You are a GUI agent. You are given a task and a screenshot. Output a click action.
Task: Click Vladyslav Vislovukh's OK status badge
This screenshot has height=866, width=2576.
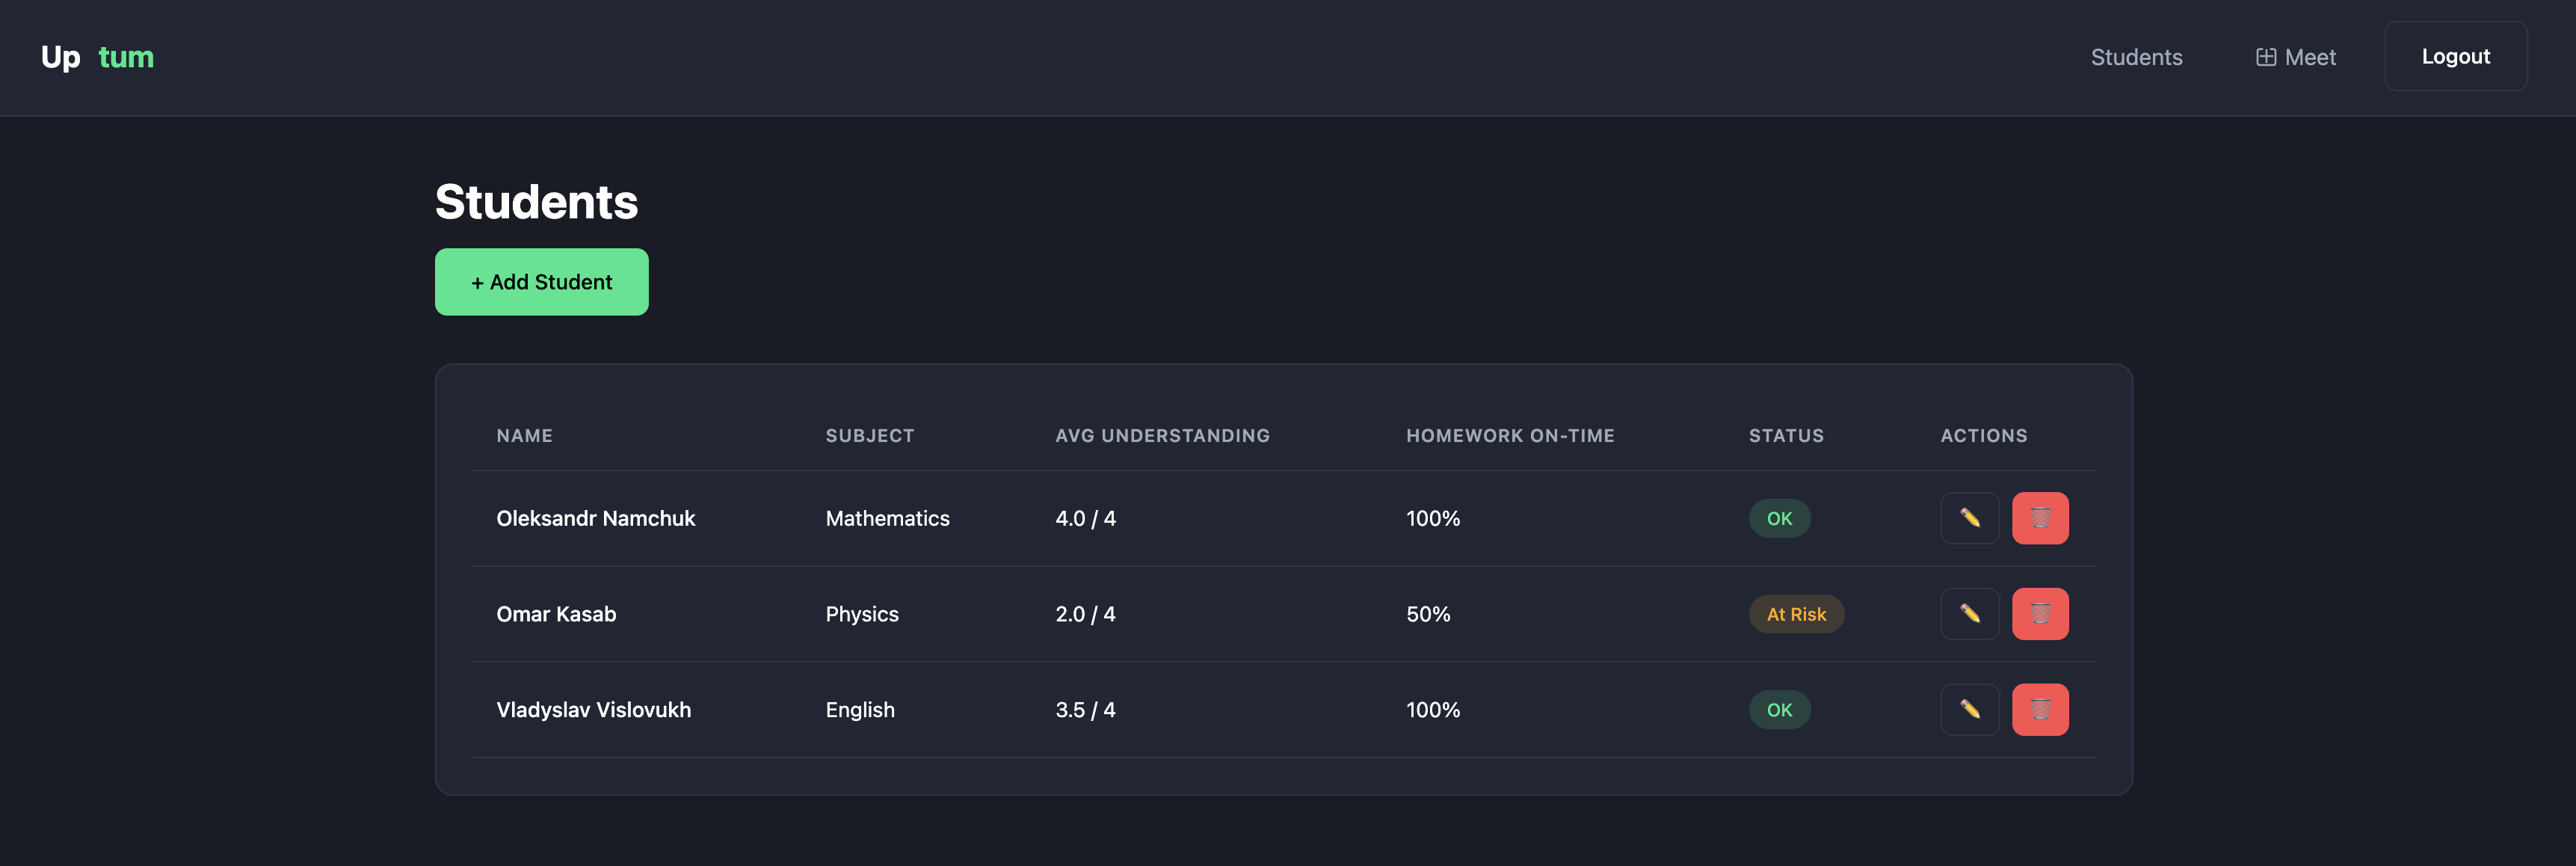[1779, 710]
